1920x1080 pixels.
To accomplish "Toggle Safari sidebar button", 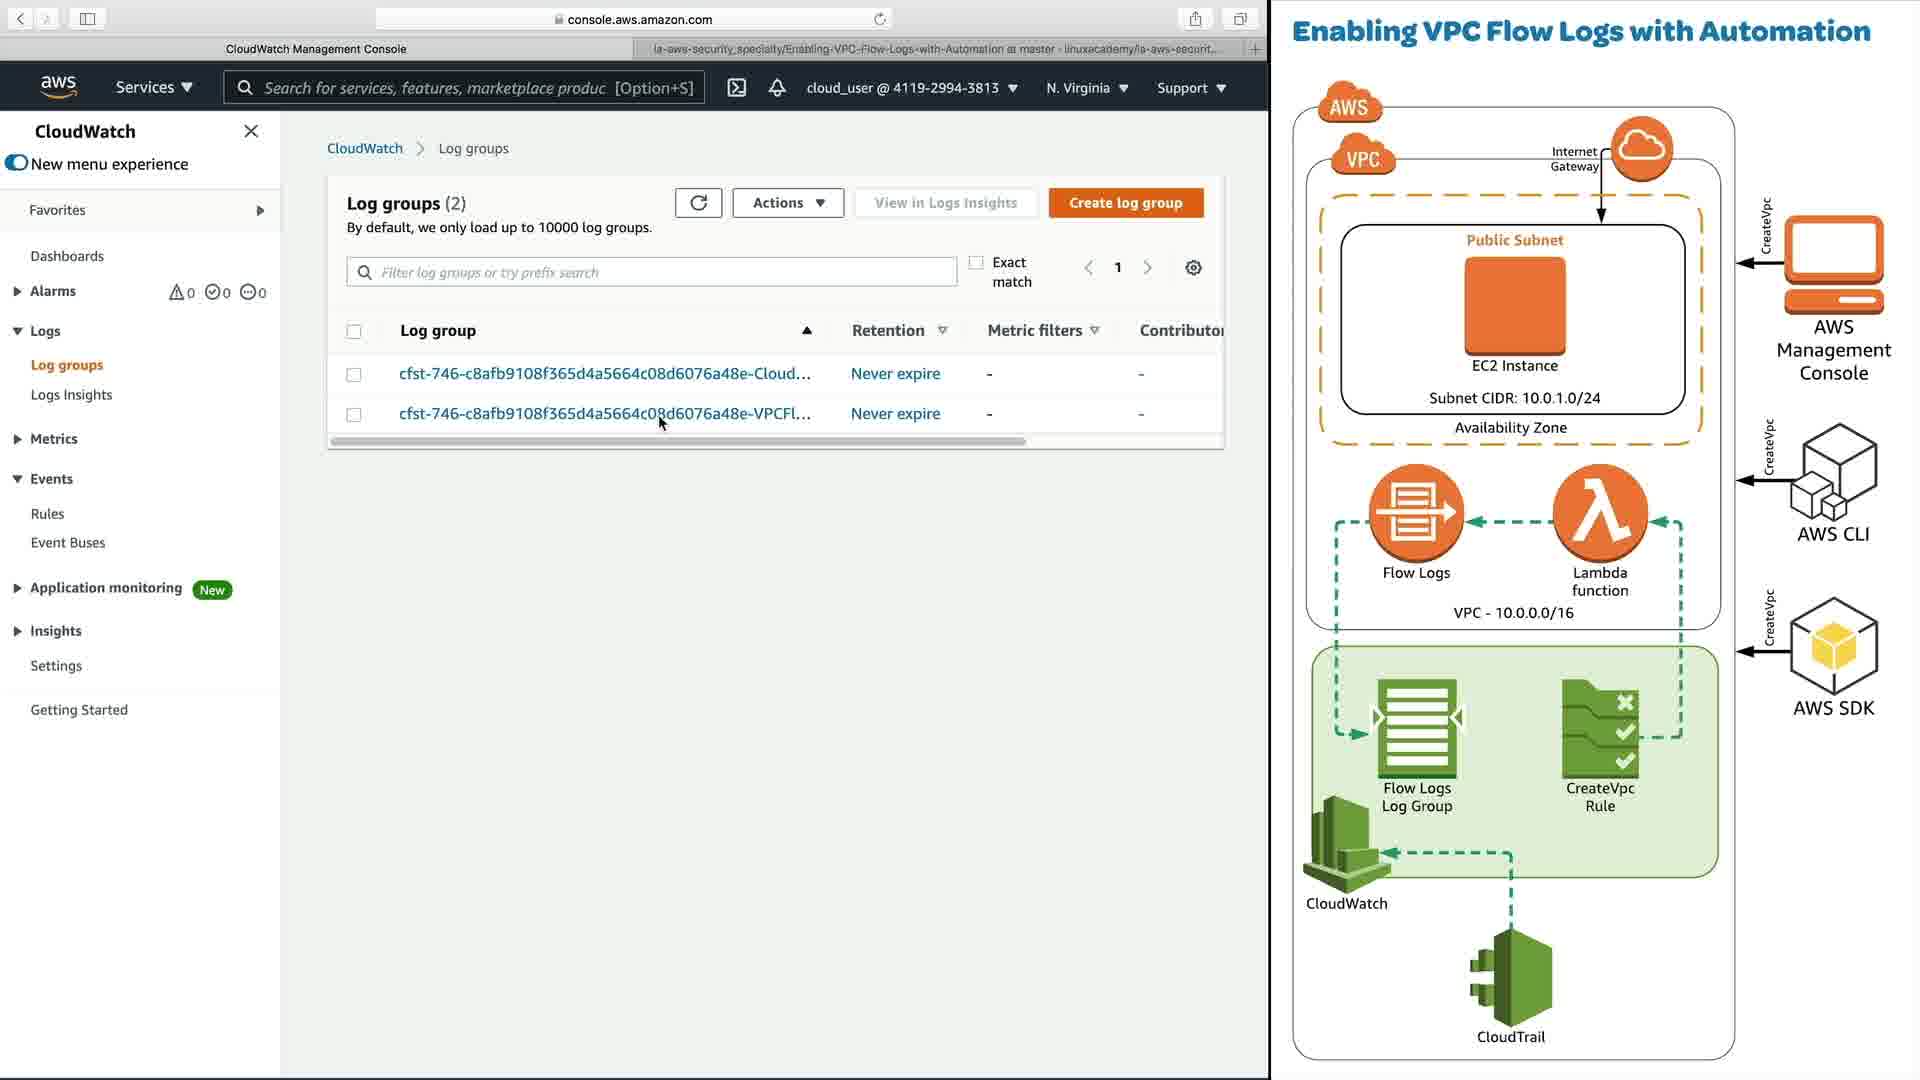I will pos(87,19).
